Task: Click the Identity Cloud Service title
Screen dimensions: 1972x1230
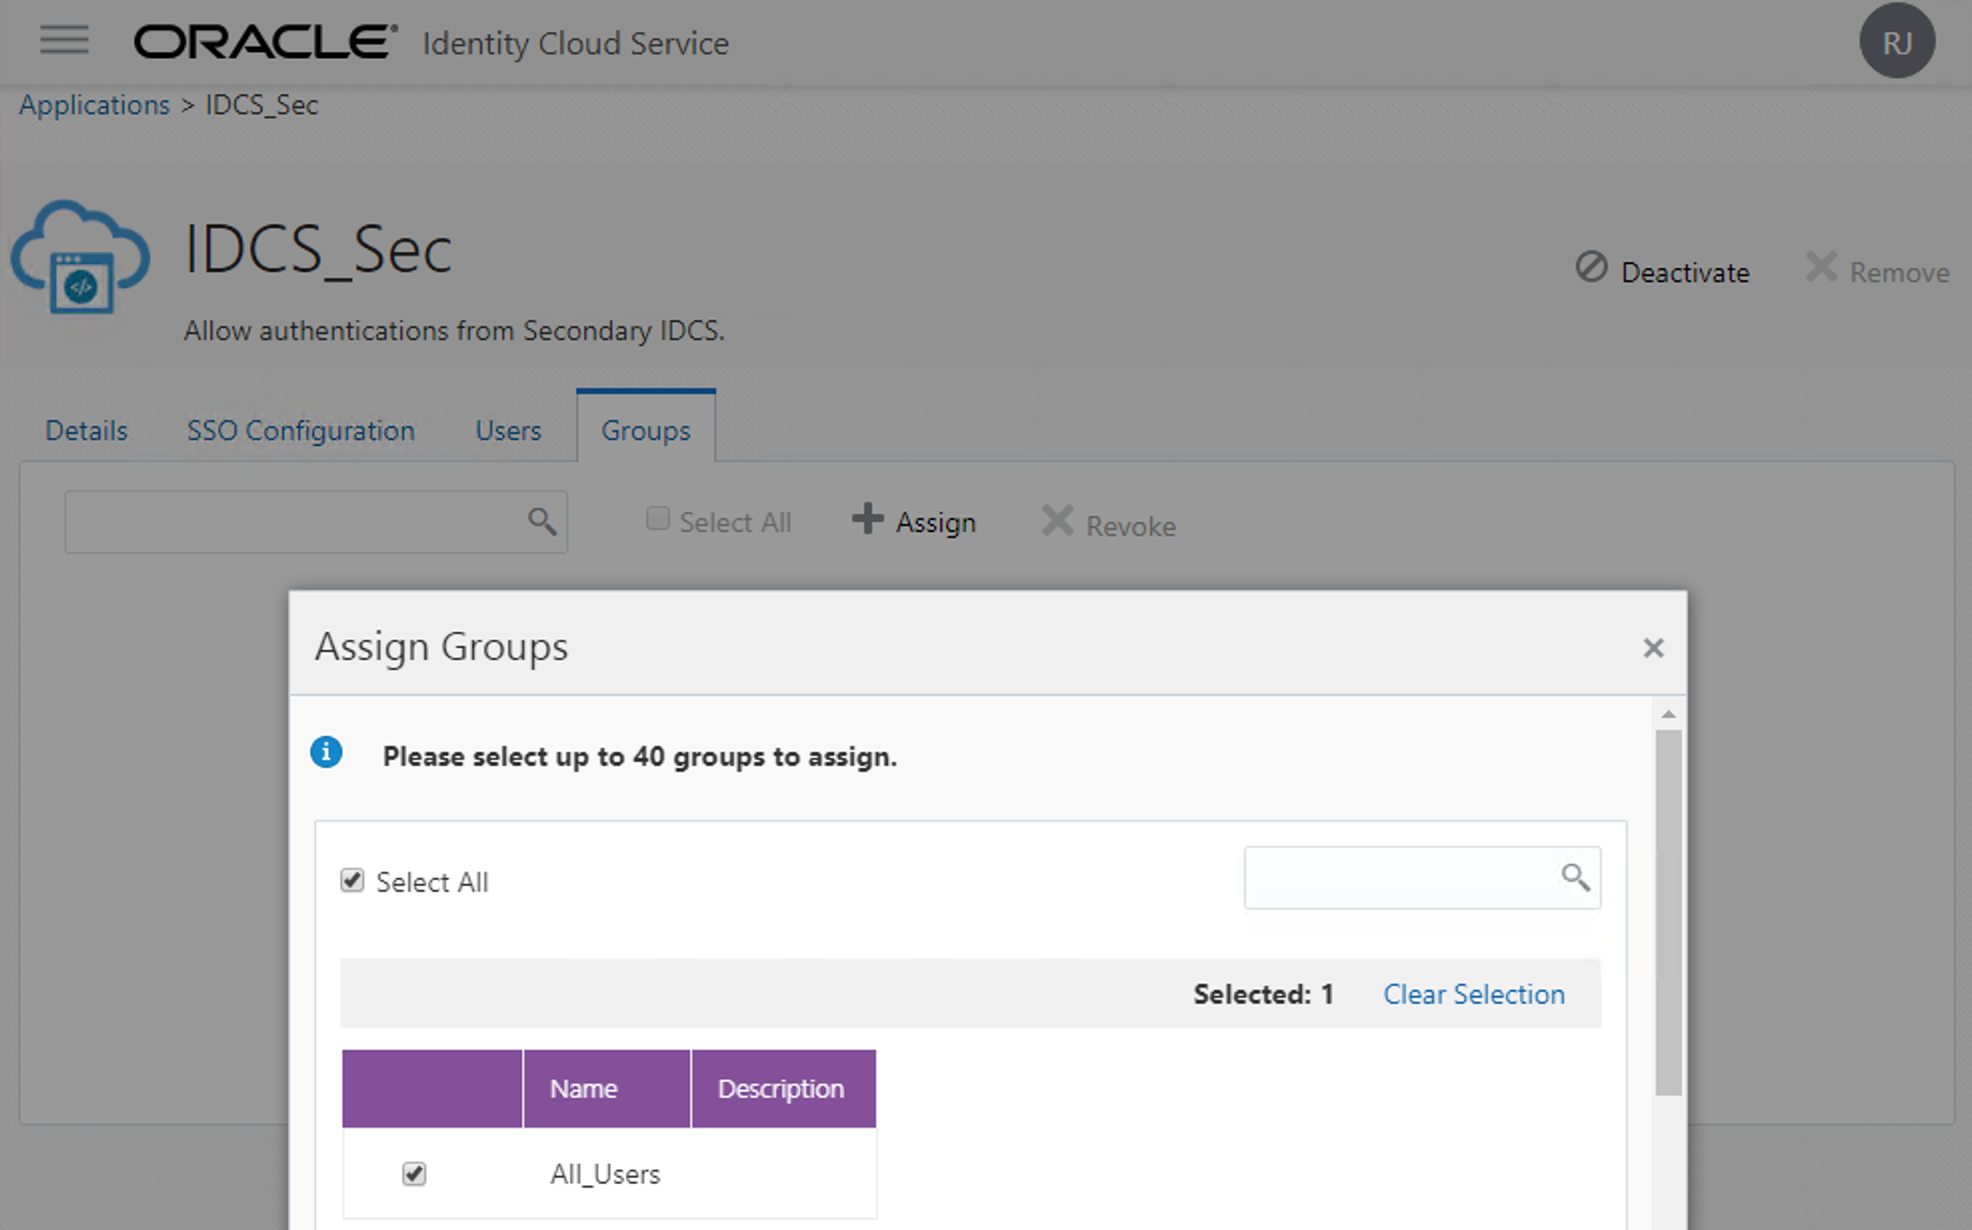Action: [x=575, y=44]
